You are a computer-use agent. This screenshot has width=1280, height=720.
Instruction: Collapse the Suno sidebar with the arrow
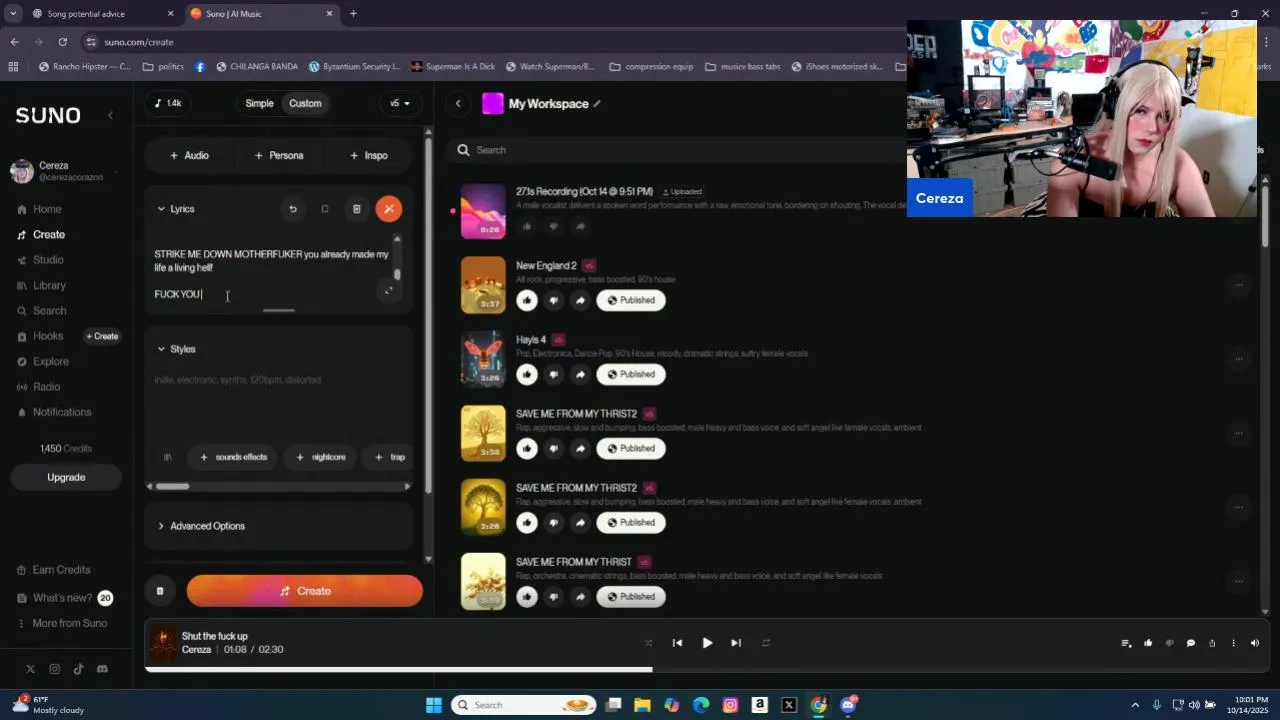click(x=110, y=115)
